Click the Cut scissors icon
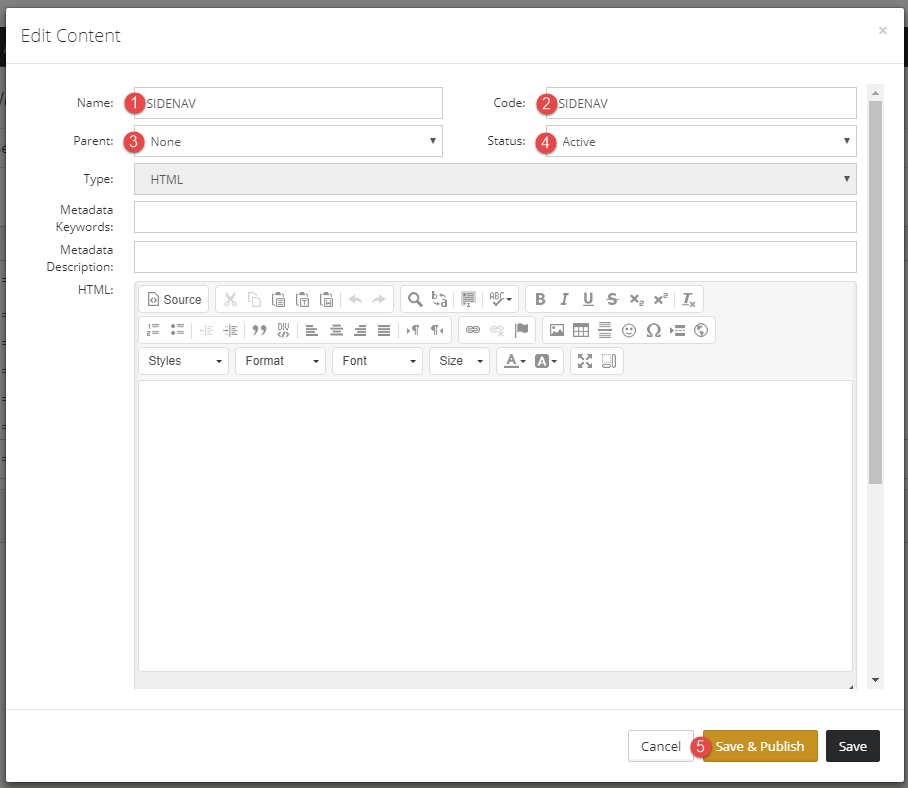The width and height of the screenshot is (908, 788). tap(230, 299)
